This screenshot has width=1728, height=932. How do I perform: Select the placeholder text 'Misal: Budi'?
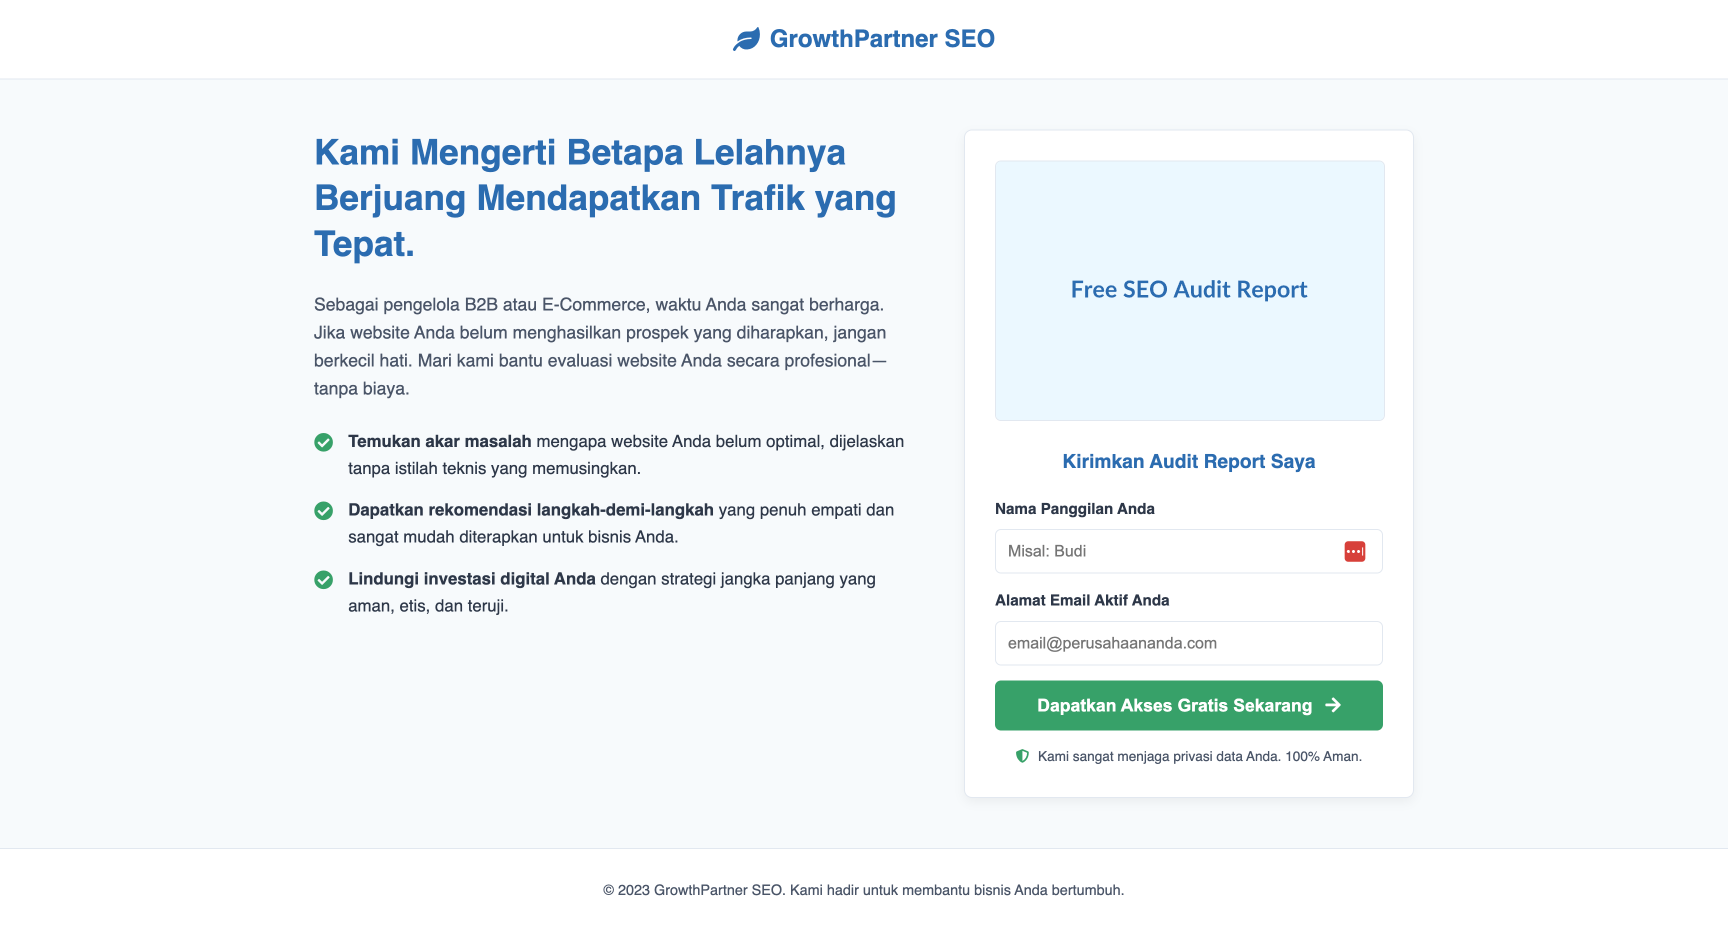(x=1046, y=551)
